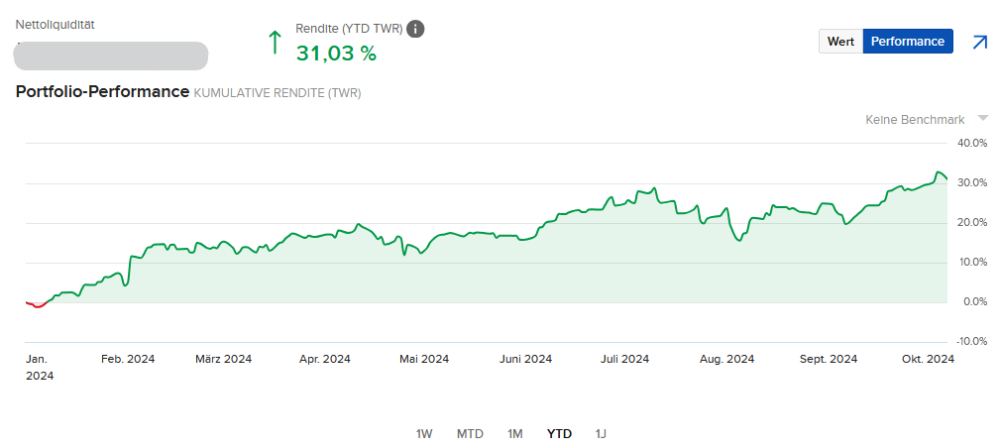Screen dimensions: 1000x448
Task: Select the MTD time range
Action: 470,433
